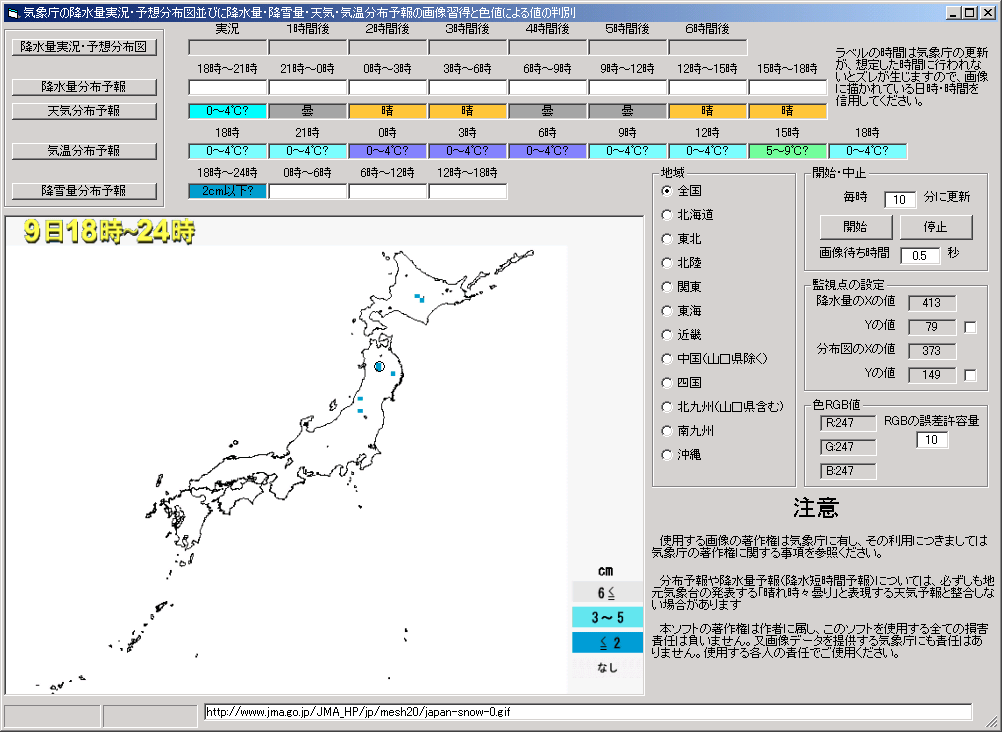Start monitoring with the 開始 button

click(856, 226)
